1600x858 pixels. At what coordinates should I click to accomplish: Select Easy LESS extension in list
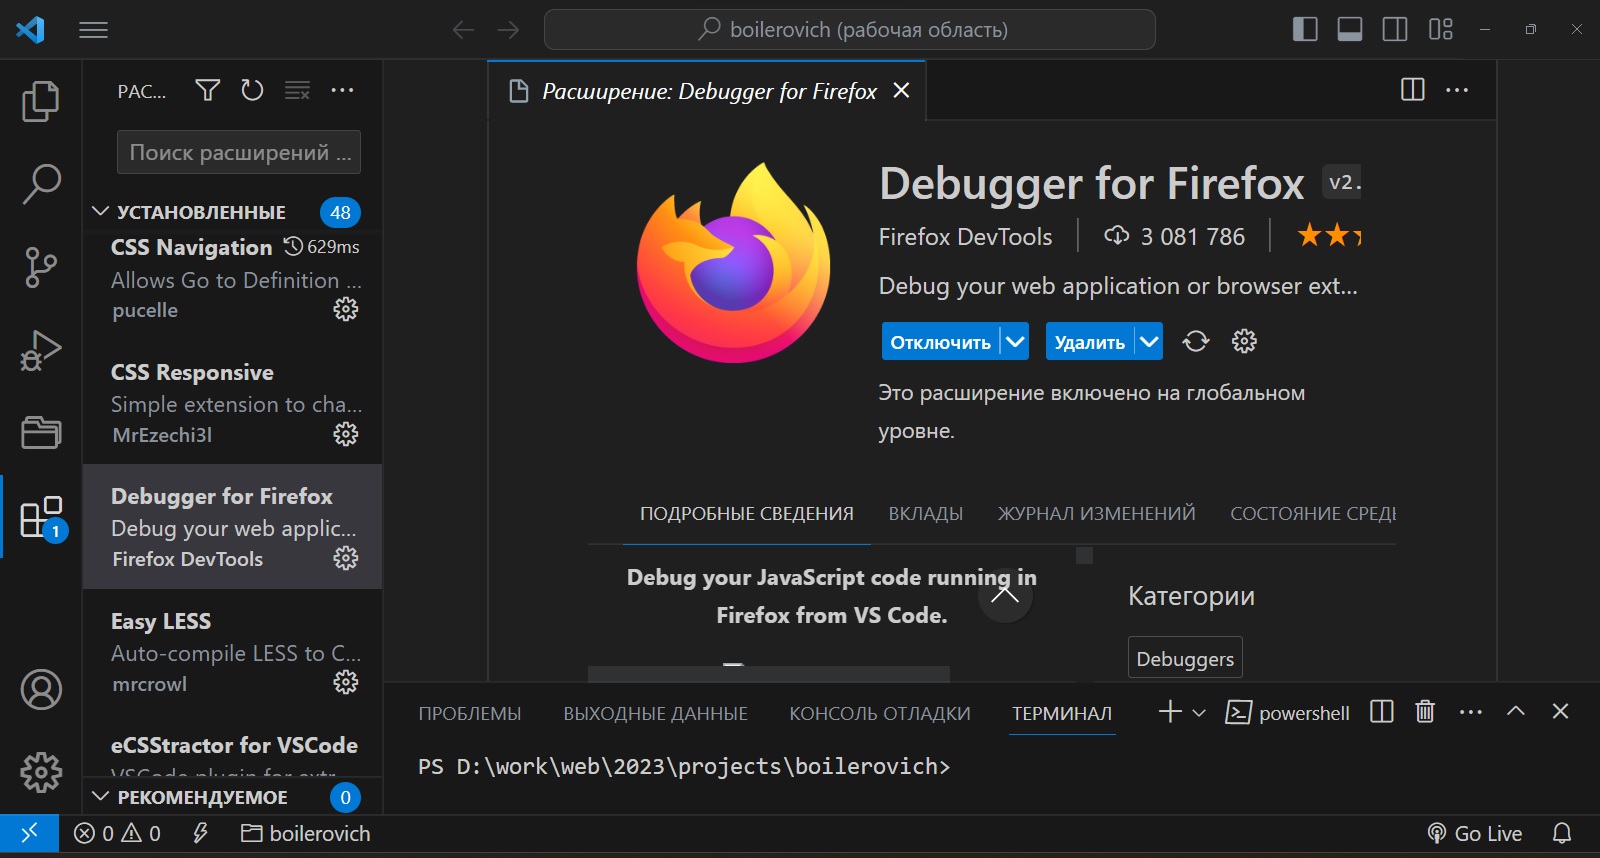[232, 651]
